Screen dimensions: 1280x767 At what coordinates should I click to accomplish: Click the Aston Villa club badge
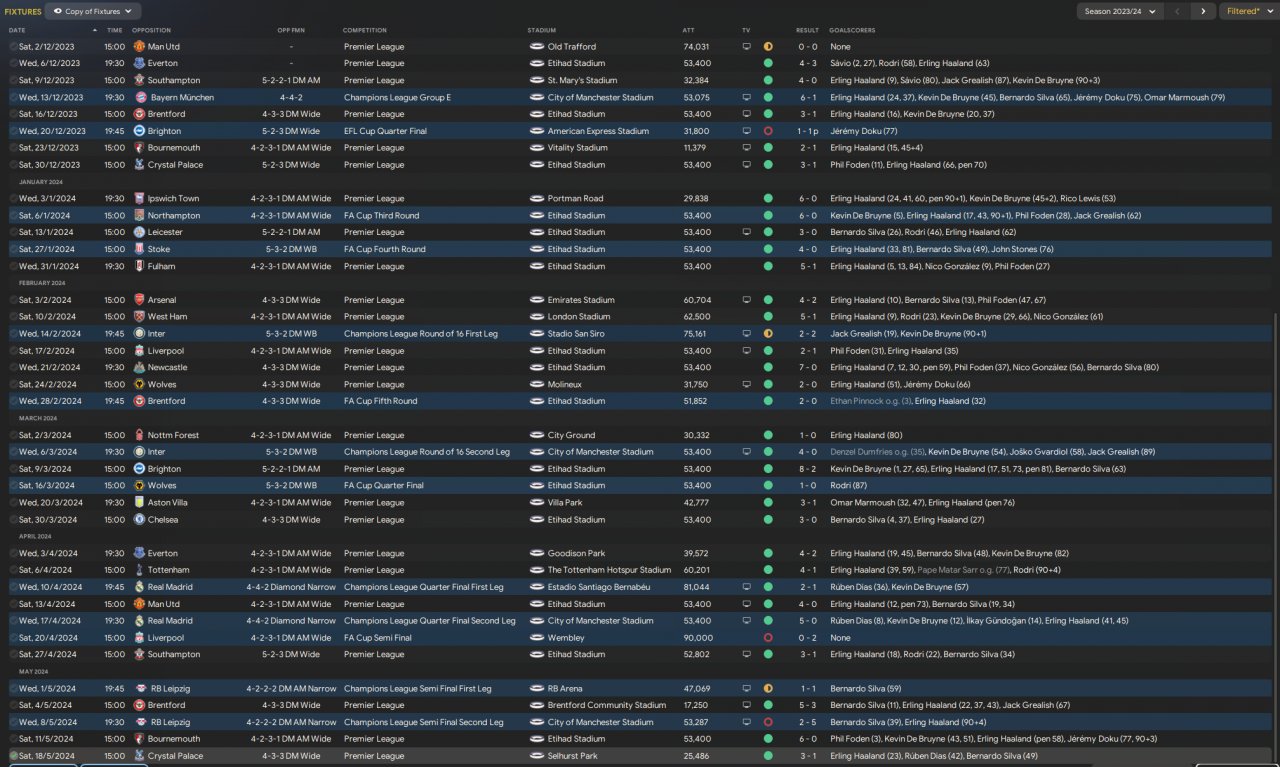pos(139,503)
